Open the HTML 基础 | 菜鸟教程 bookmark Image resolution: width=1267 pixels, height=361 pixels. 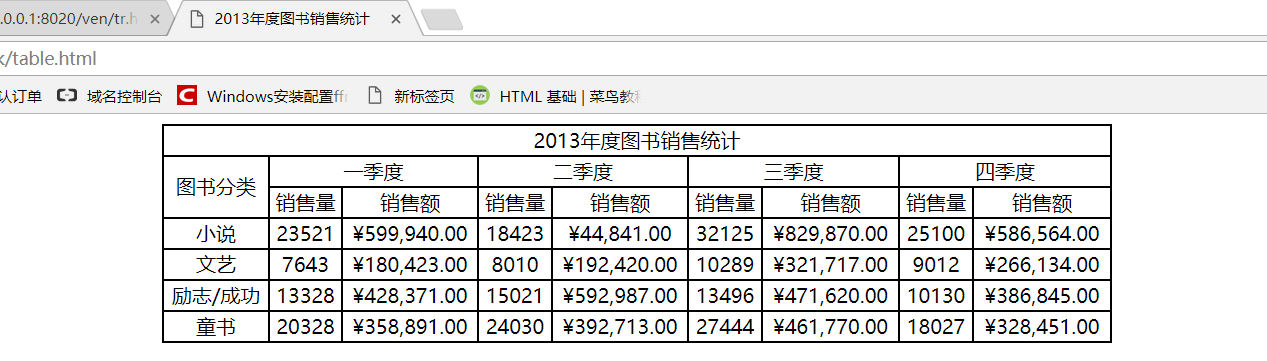click(556, 96)
